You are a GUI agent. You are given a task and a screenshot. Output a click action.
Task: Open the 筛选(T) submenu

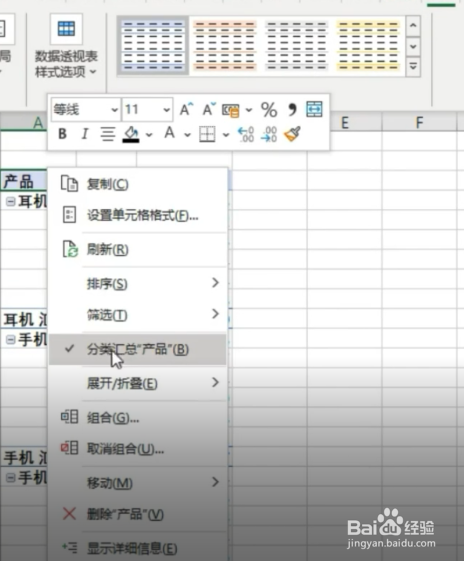(138, 315)
